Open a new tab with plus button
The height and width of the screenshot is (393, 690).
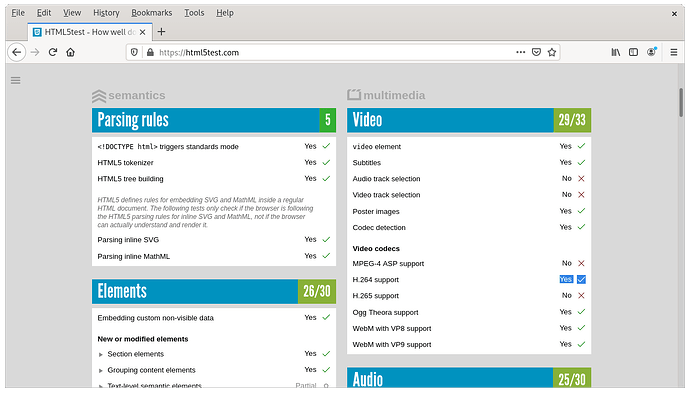(x=161, y=32)
